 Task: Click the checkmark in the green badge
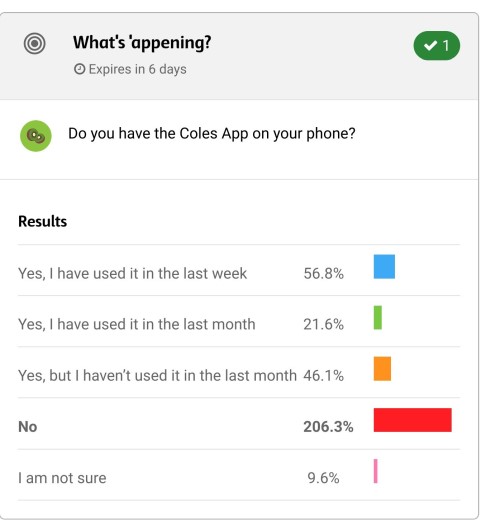pyautogui.click(x=431, y=45)
